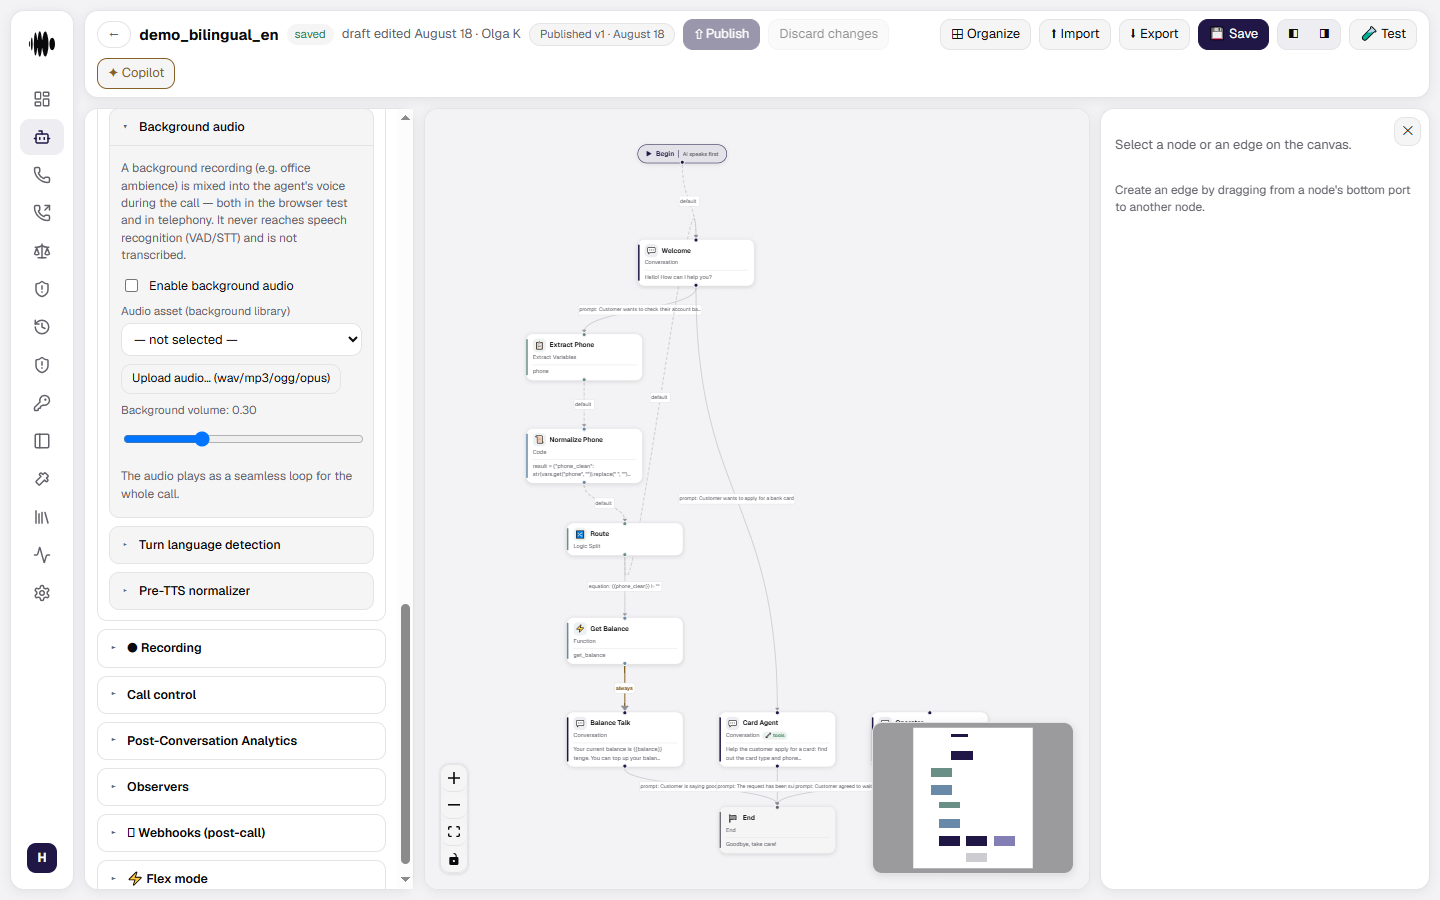Select the Balance Talk conversation node
Screen dimensions: 1440x900
625,739
